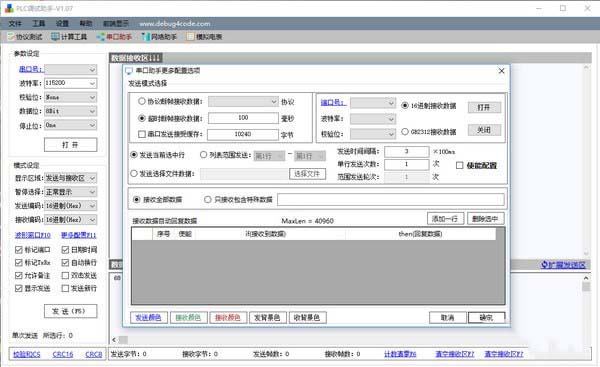Toggle 显示发送 checkbox in main window
Screen dimensions: 600x367
(18, 288)
